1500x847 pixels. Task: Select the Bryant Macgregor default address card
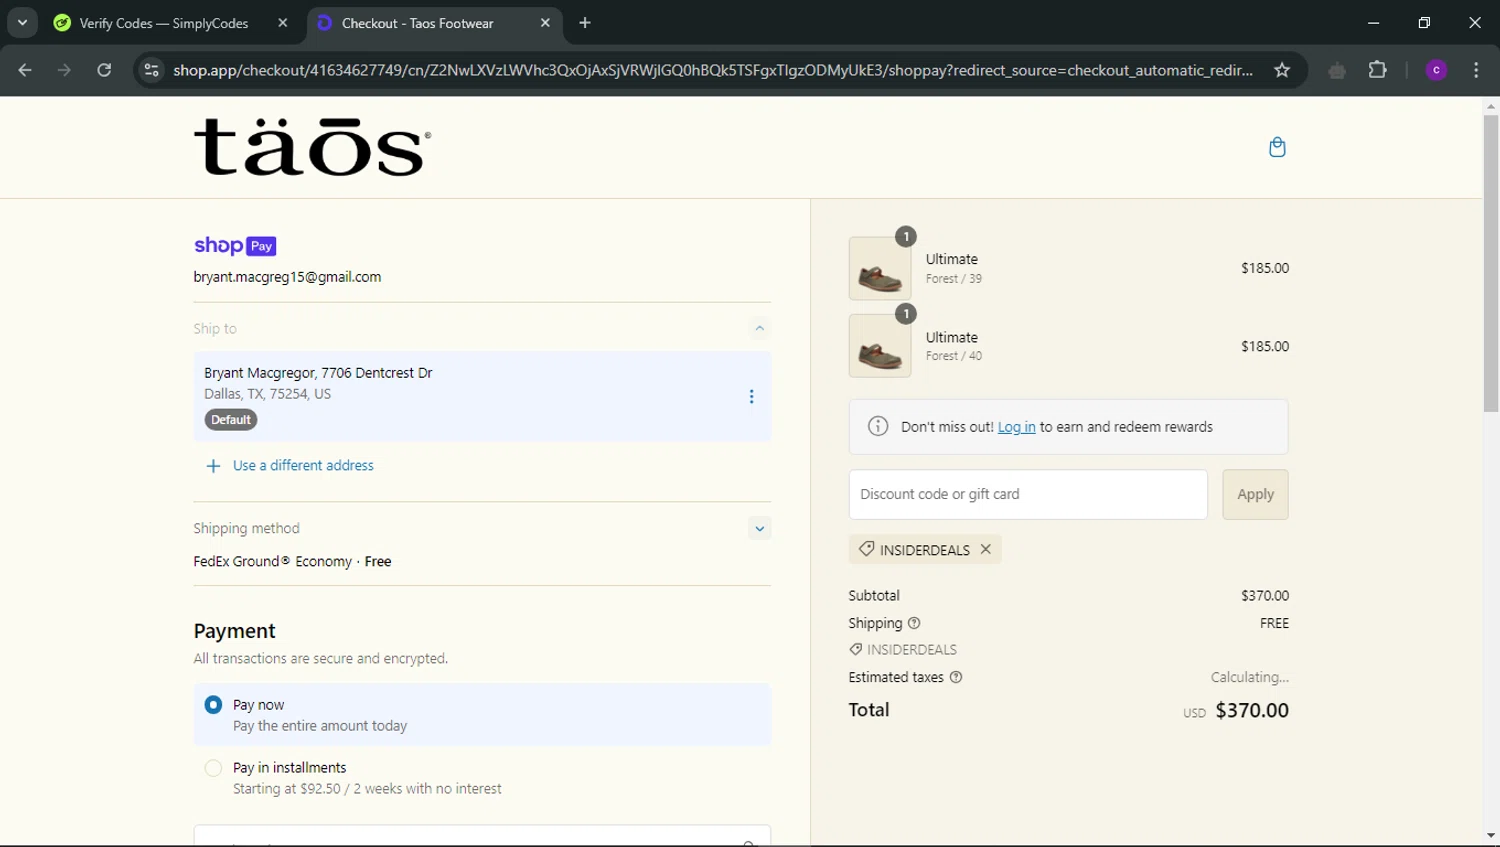482,396
